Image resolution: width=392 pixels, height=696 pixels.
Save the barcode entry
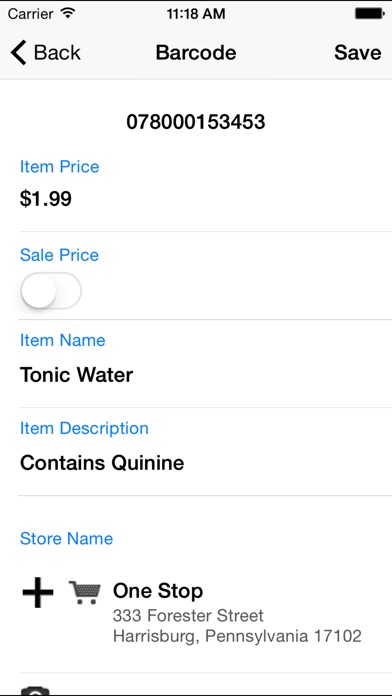click(x=357, y=52)
